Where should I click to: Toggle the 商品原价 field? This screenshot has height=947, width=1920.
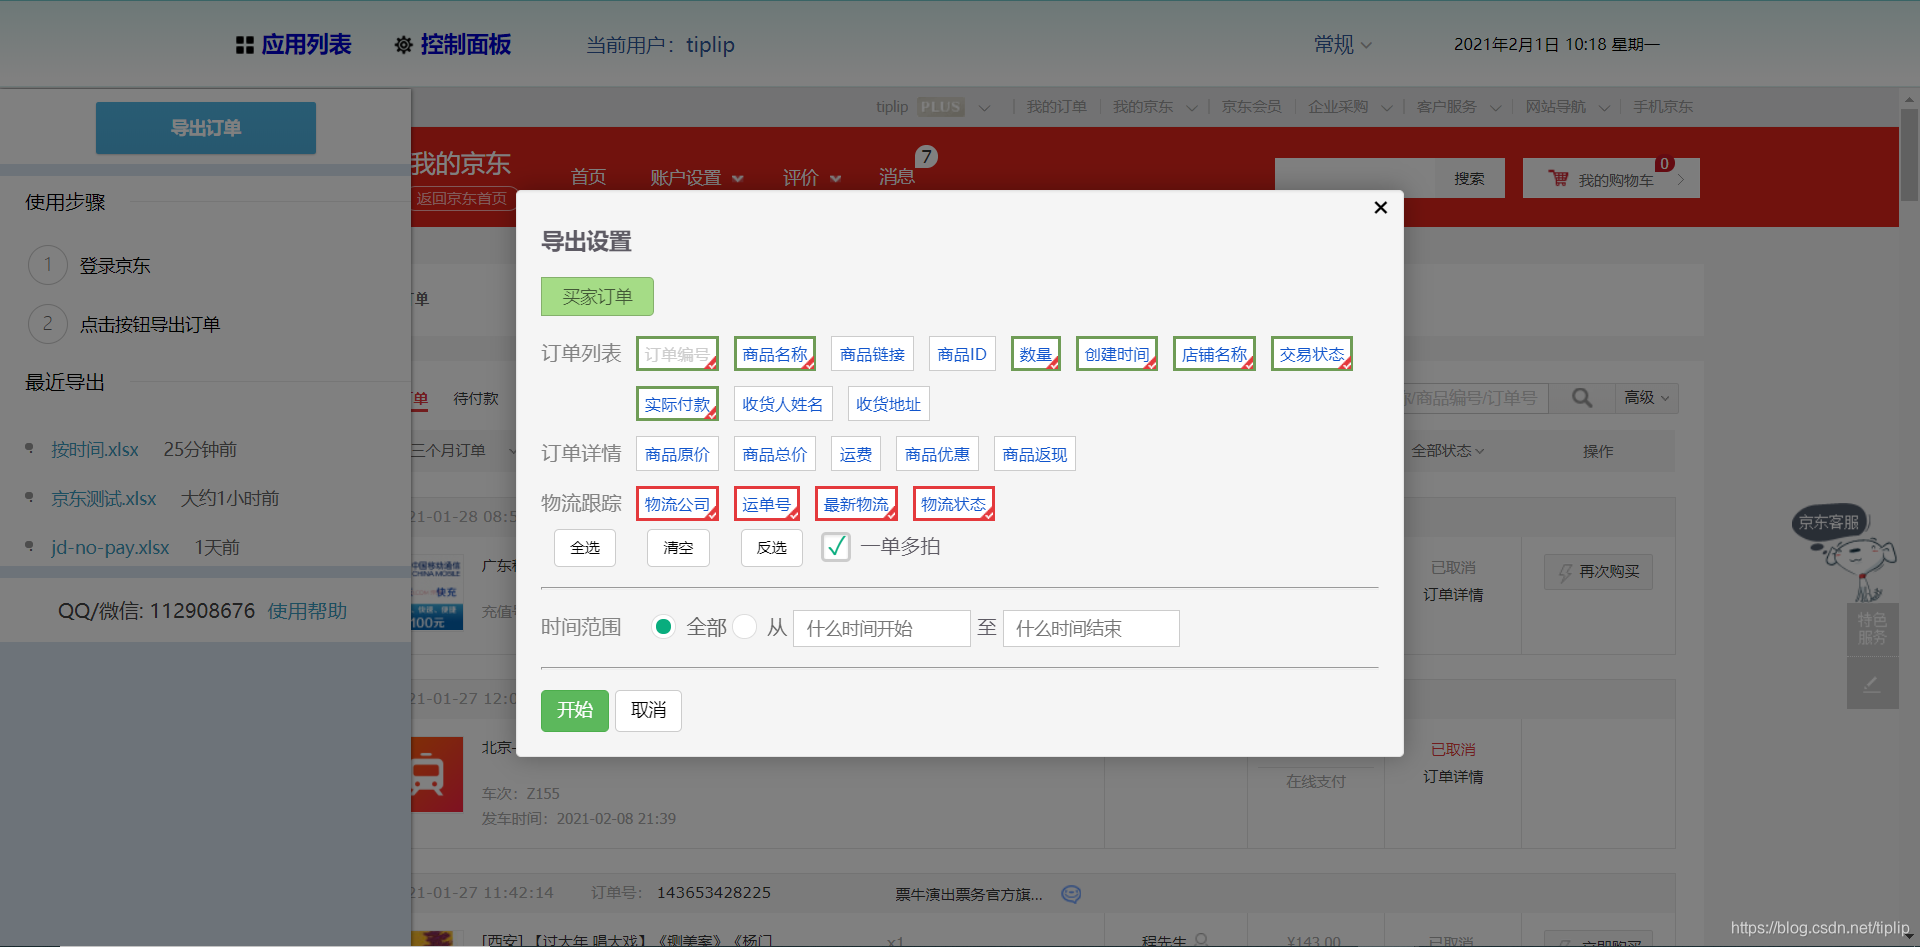point(677,454)
